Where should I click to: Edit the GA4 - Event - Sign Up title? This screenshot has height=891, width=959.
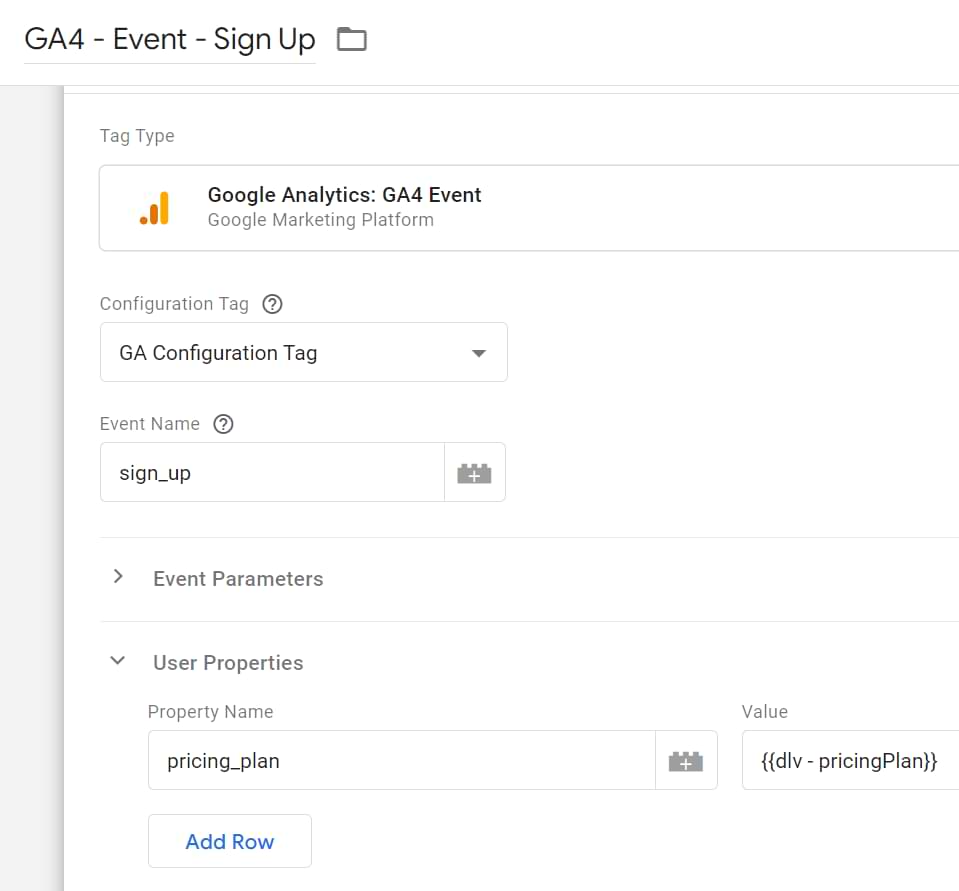pos(169,40)
